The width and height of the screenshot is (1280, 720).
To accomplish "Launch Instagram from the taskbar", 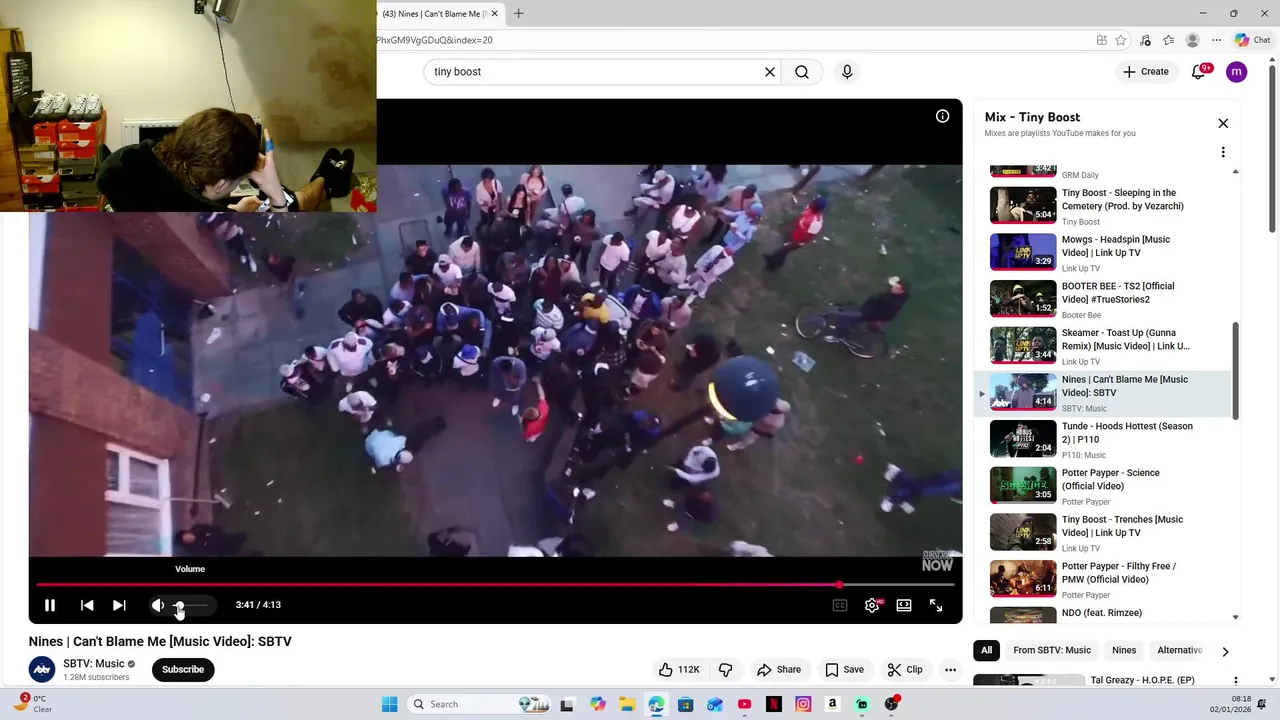I will tap(803, 704).
